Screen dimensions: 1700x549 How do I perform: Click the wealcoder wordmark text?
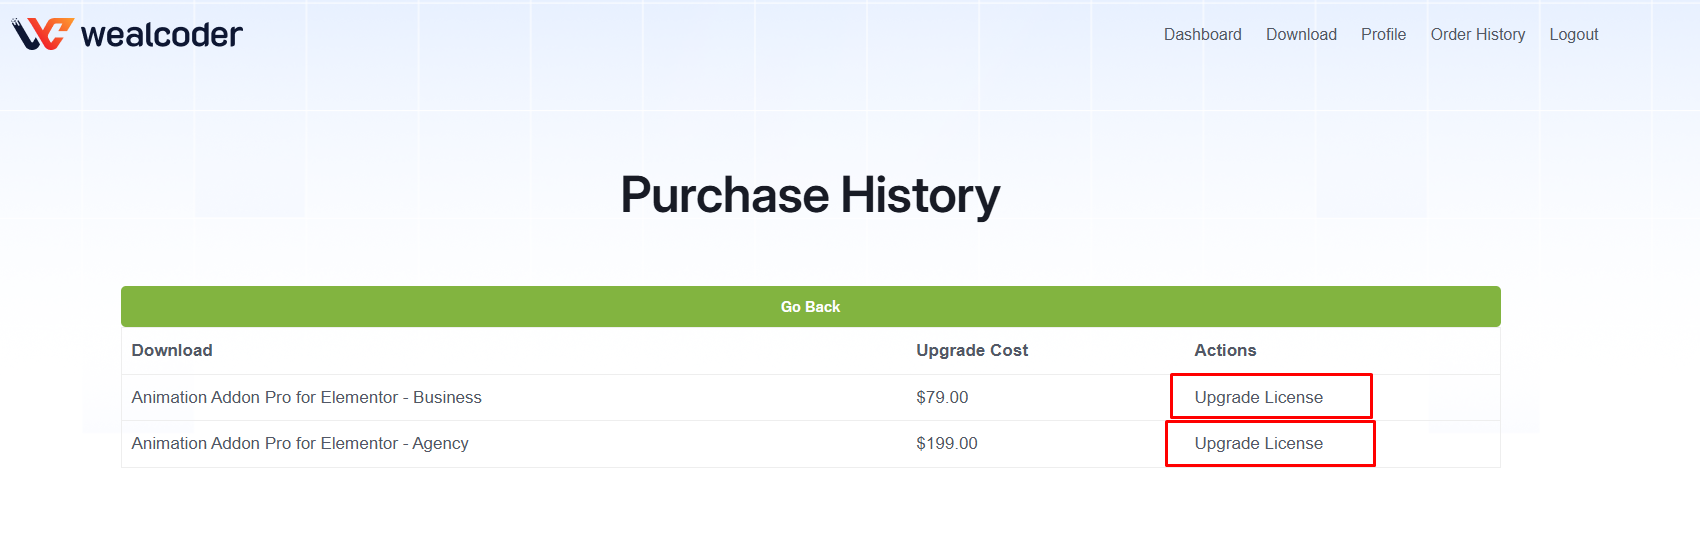(162, 34)
